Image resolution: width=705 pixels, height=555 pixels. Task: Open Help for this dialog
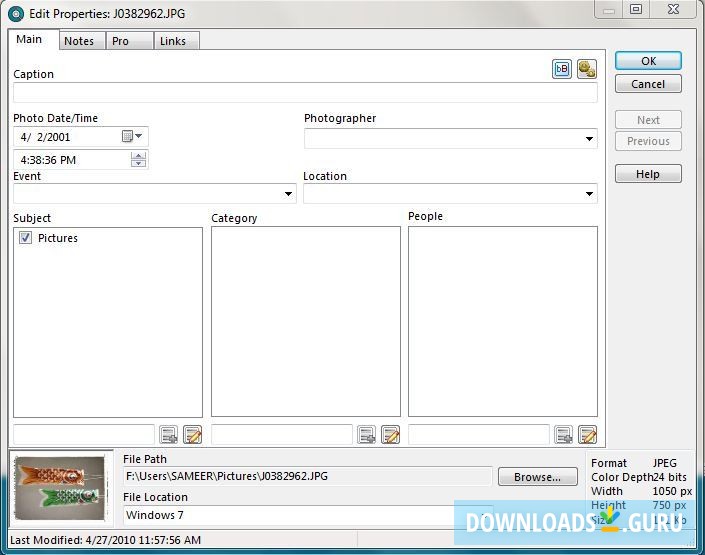click(648, 174)
